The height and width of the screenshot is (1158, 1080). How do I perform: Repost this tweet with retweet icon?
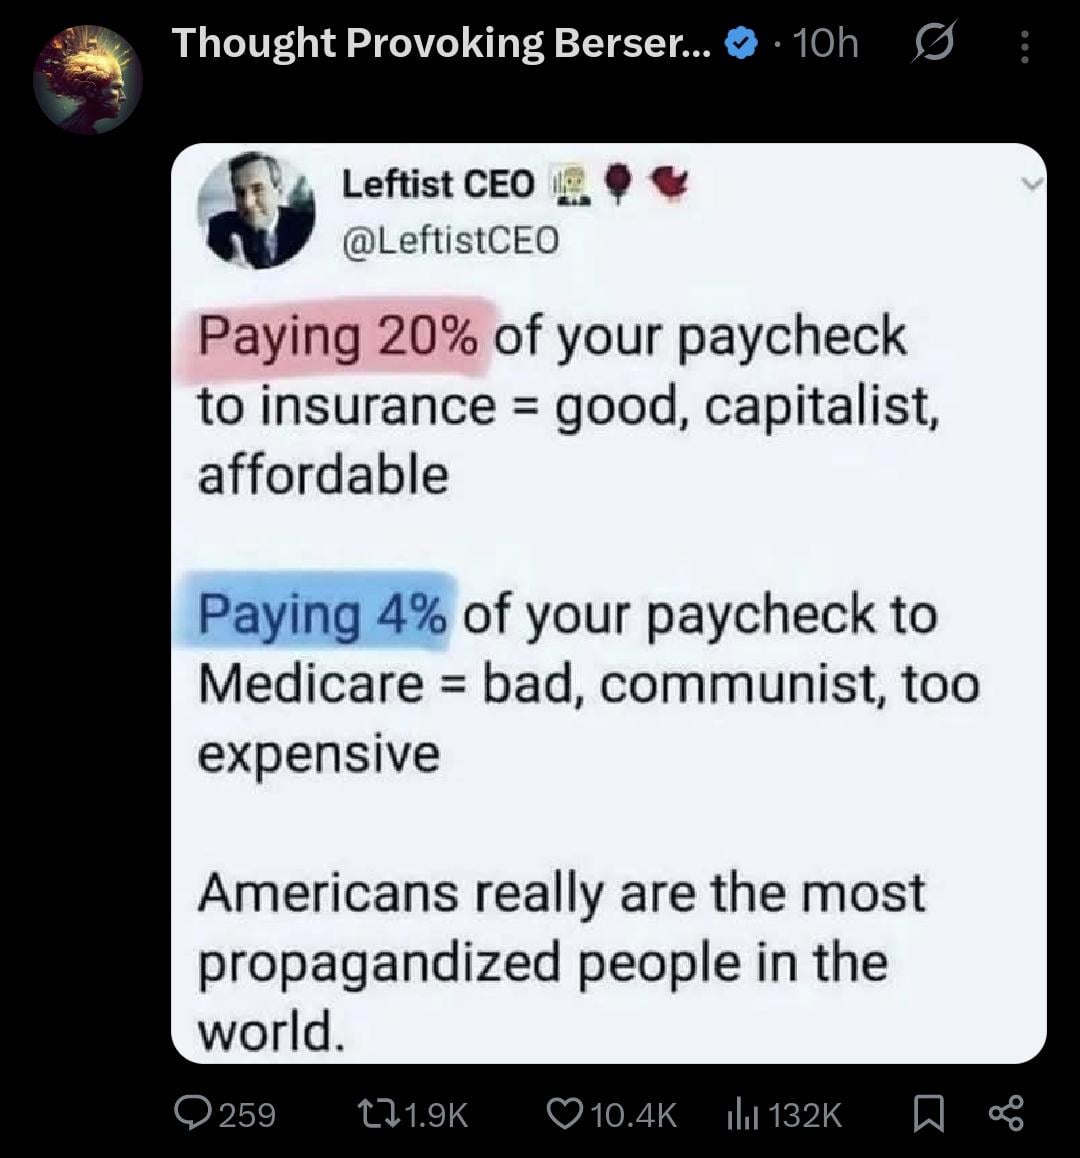(375, 1114)
